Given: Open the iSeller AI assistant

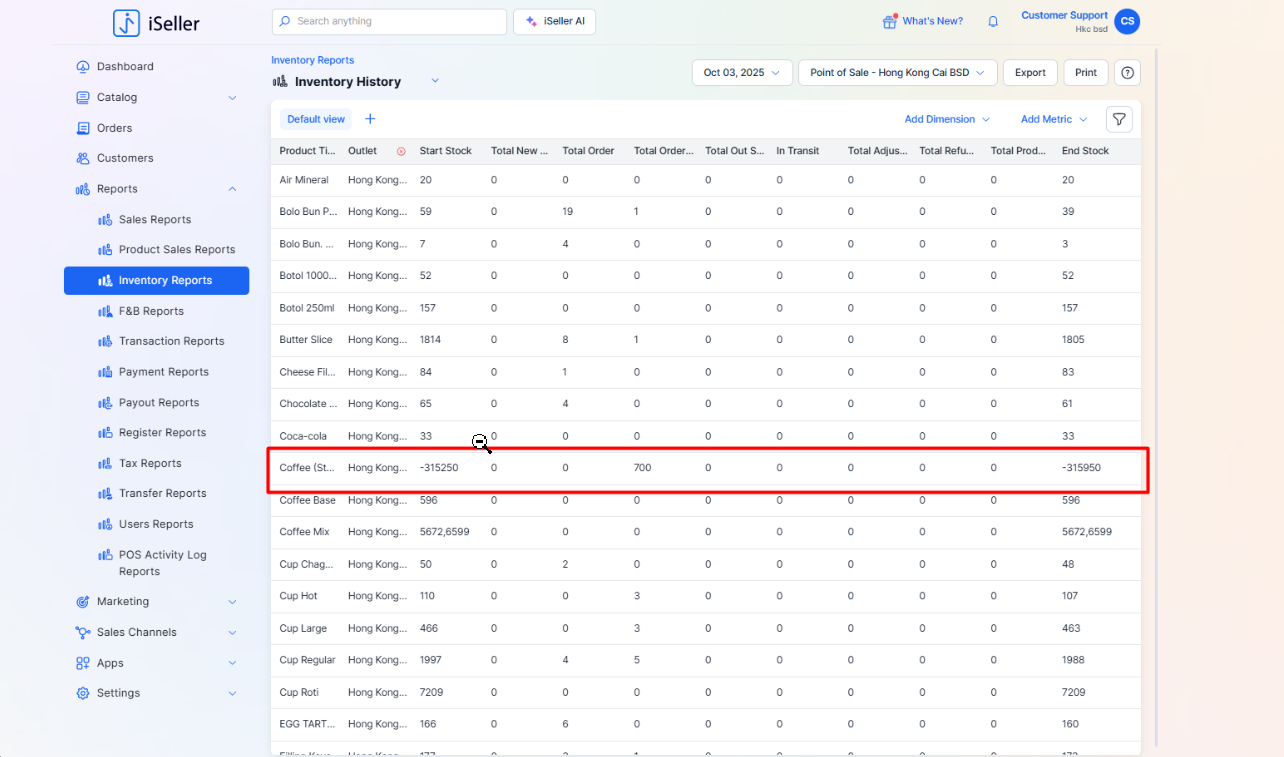Looking at the screenshot, I should [x=554, y=21].
